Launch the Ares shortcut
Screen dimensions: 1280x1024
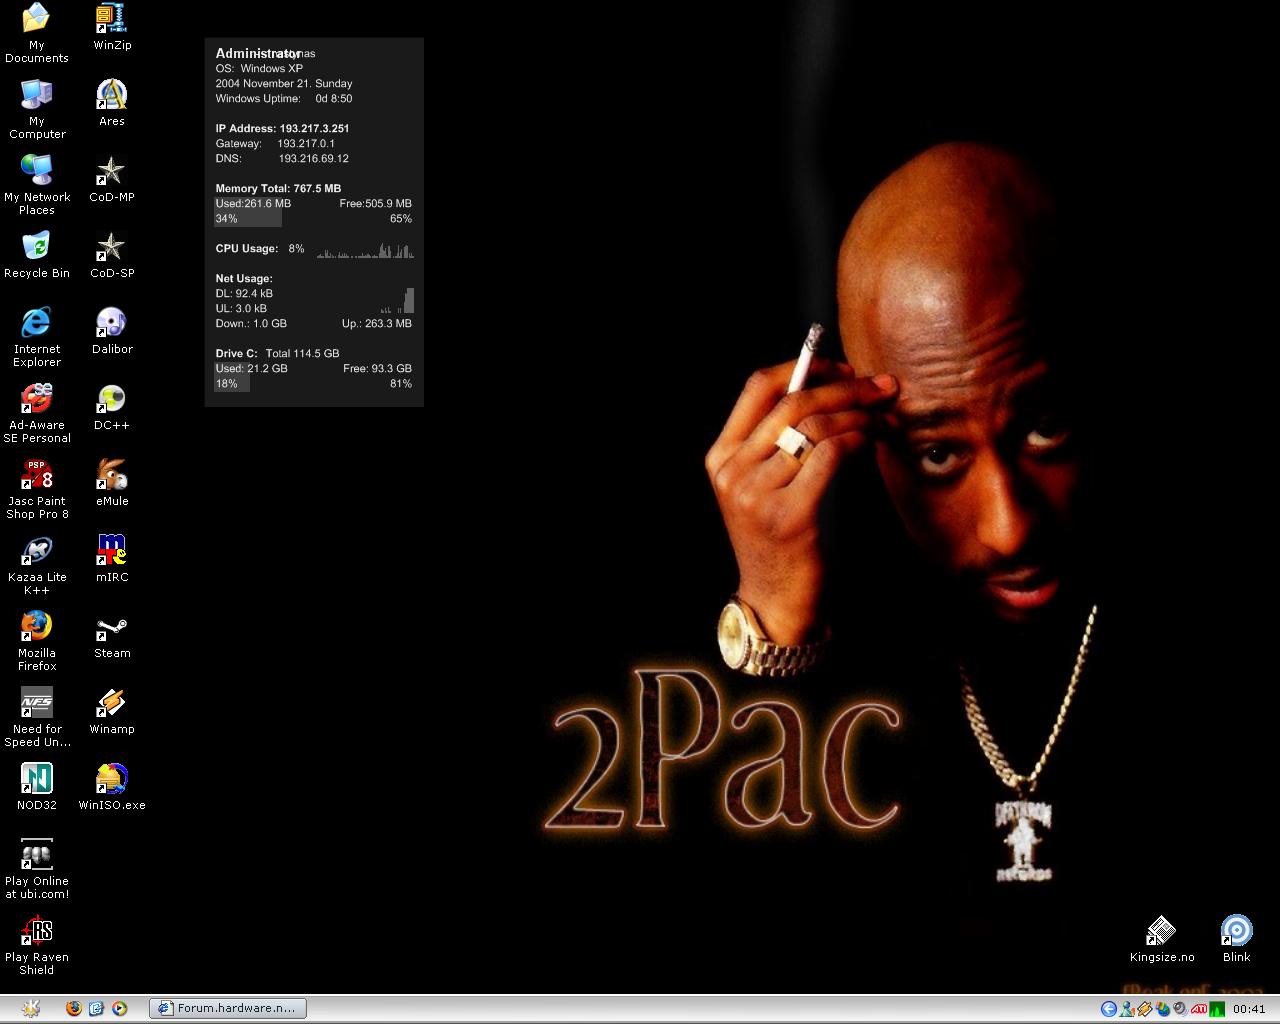[x=112, y=102]
